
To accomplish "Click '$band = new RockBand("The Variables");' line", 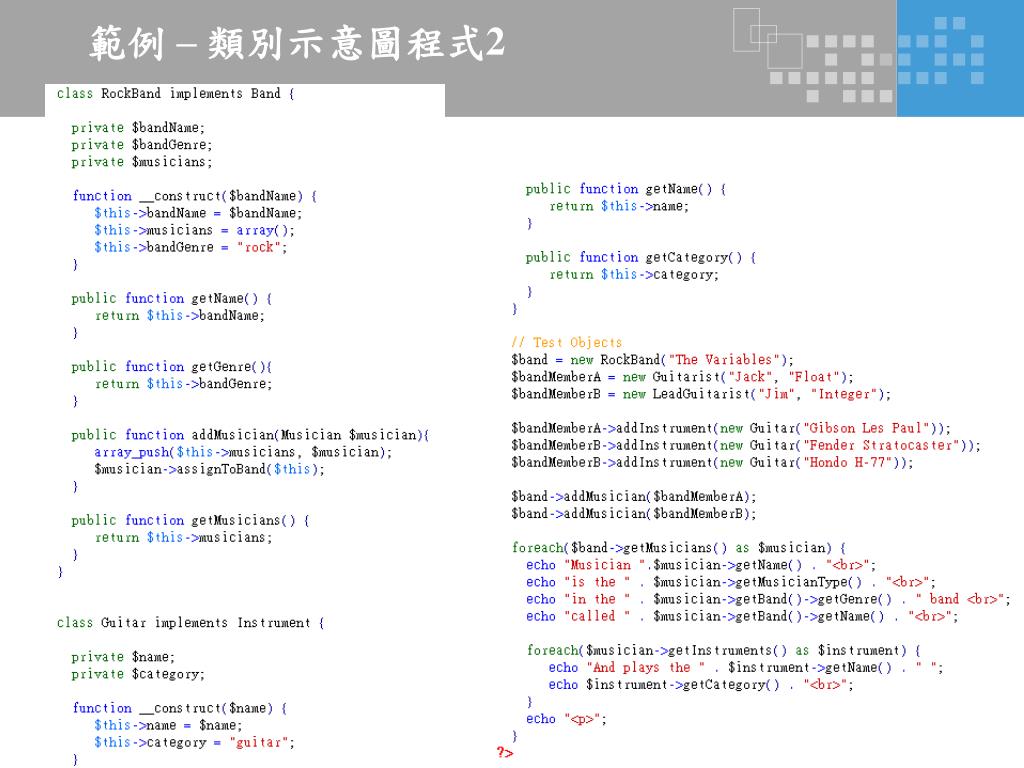I will [x=652, y=360].
